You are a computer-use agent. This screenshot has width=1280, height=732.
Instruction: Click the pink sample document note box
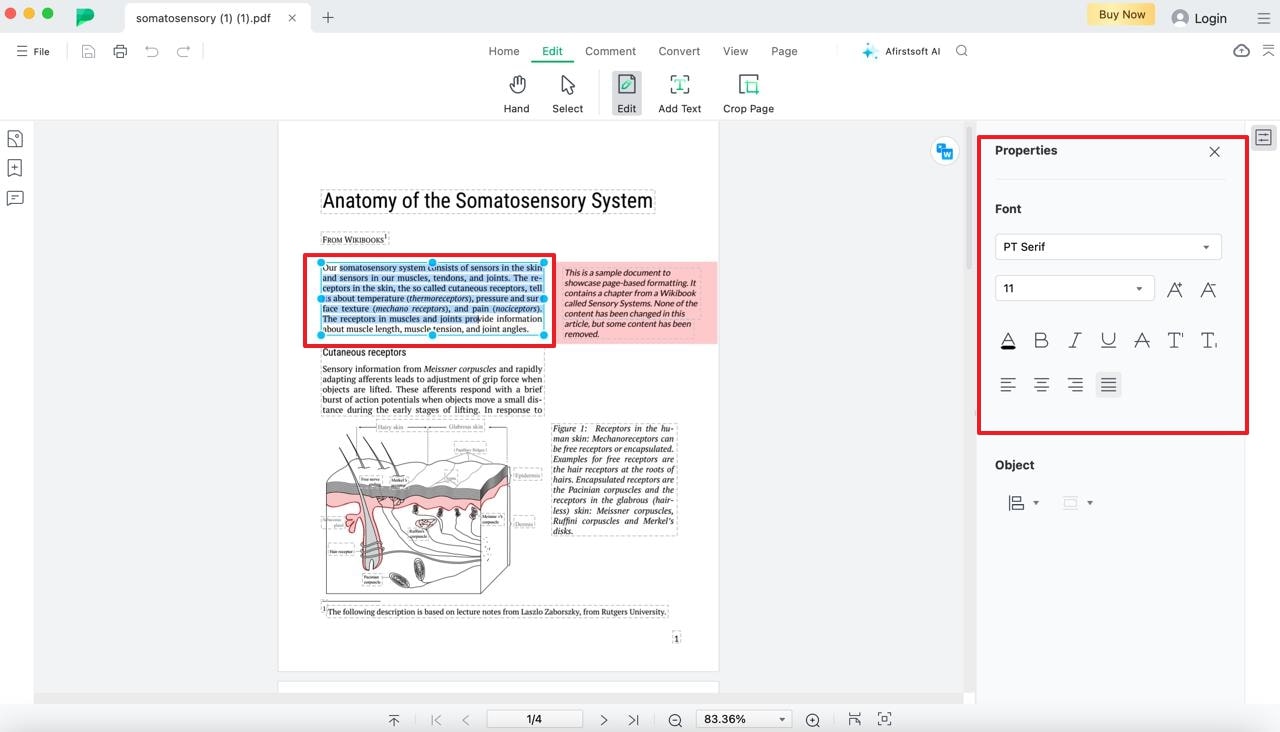coord(636,303)
